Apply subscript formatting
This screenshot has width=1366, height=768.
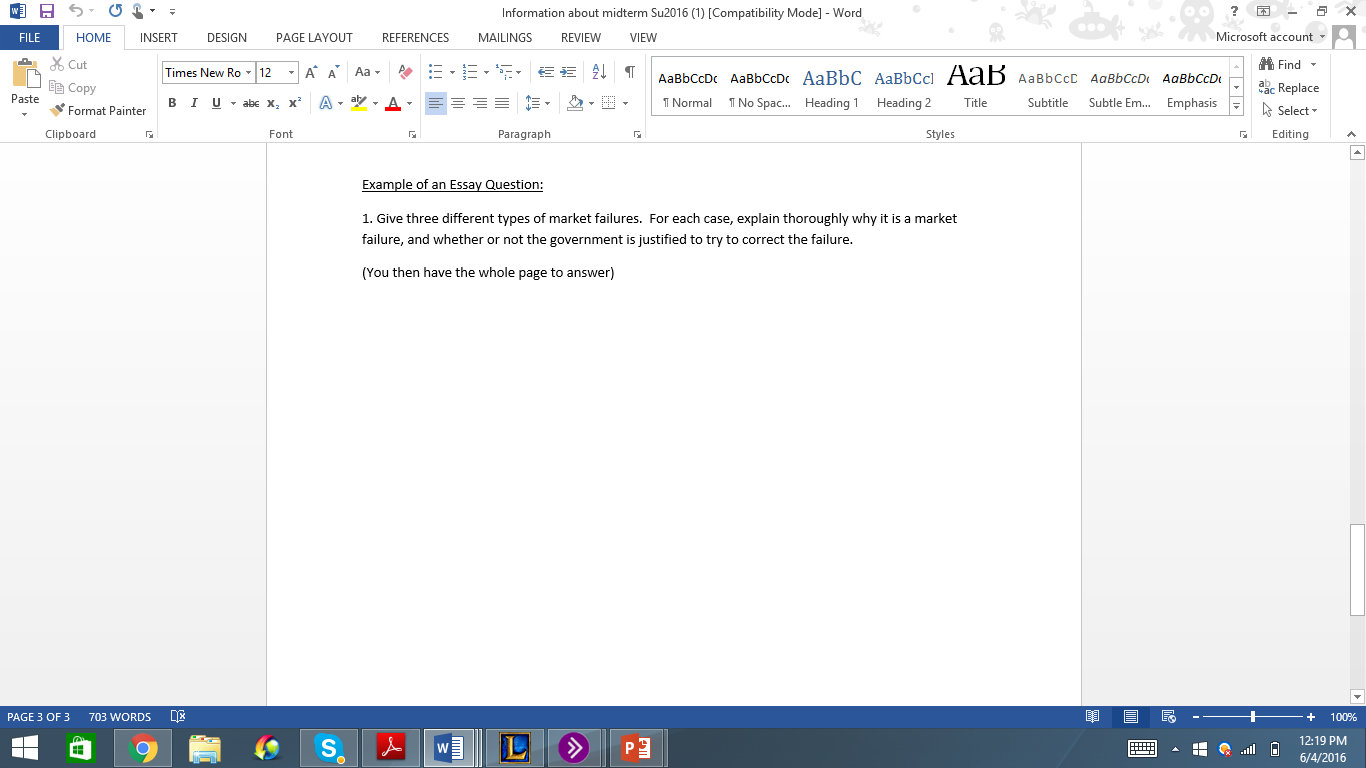pyautogui.click(x=273, y=103)
